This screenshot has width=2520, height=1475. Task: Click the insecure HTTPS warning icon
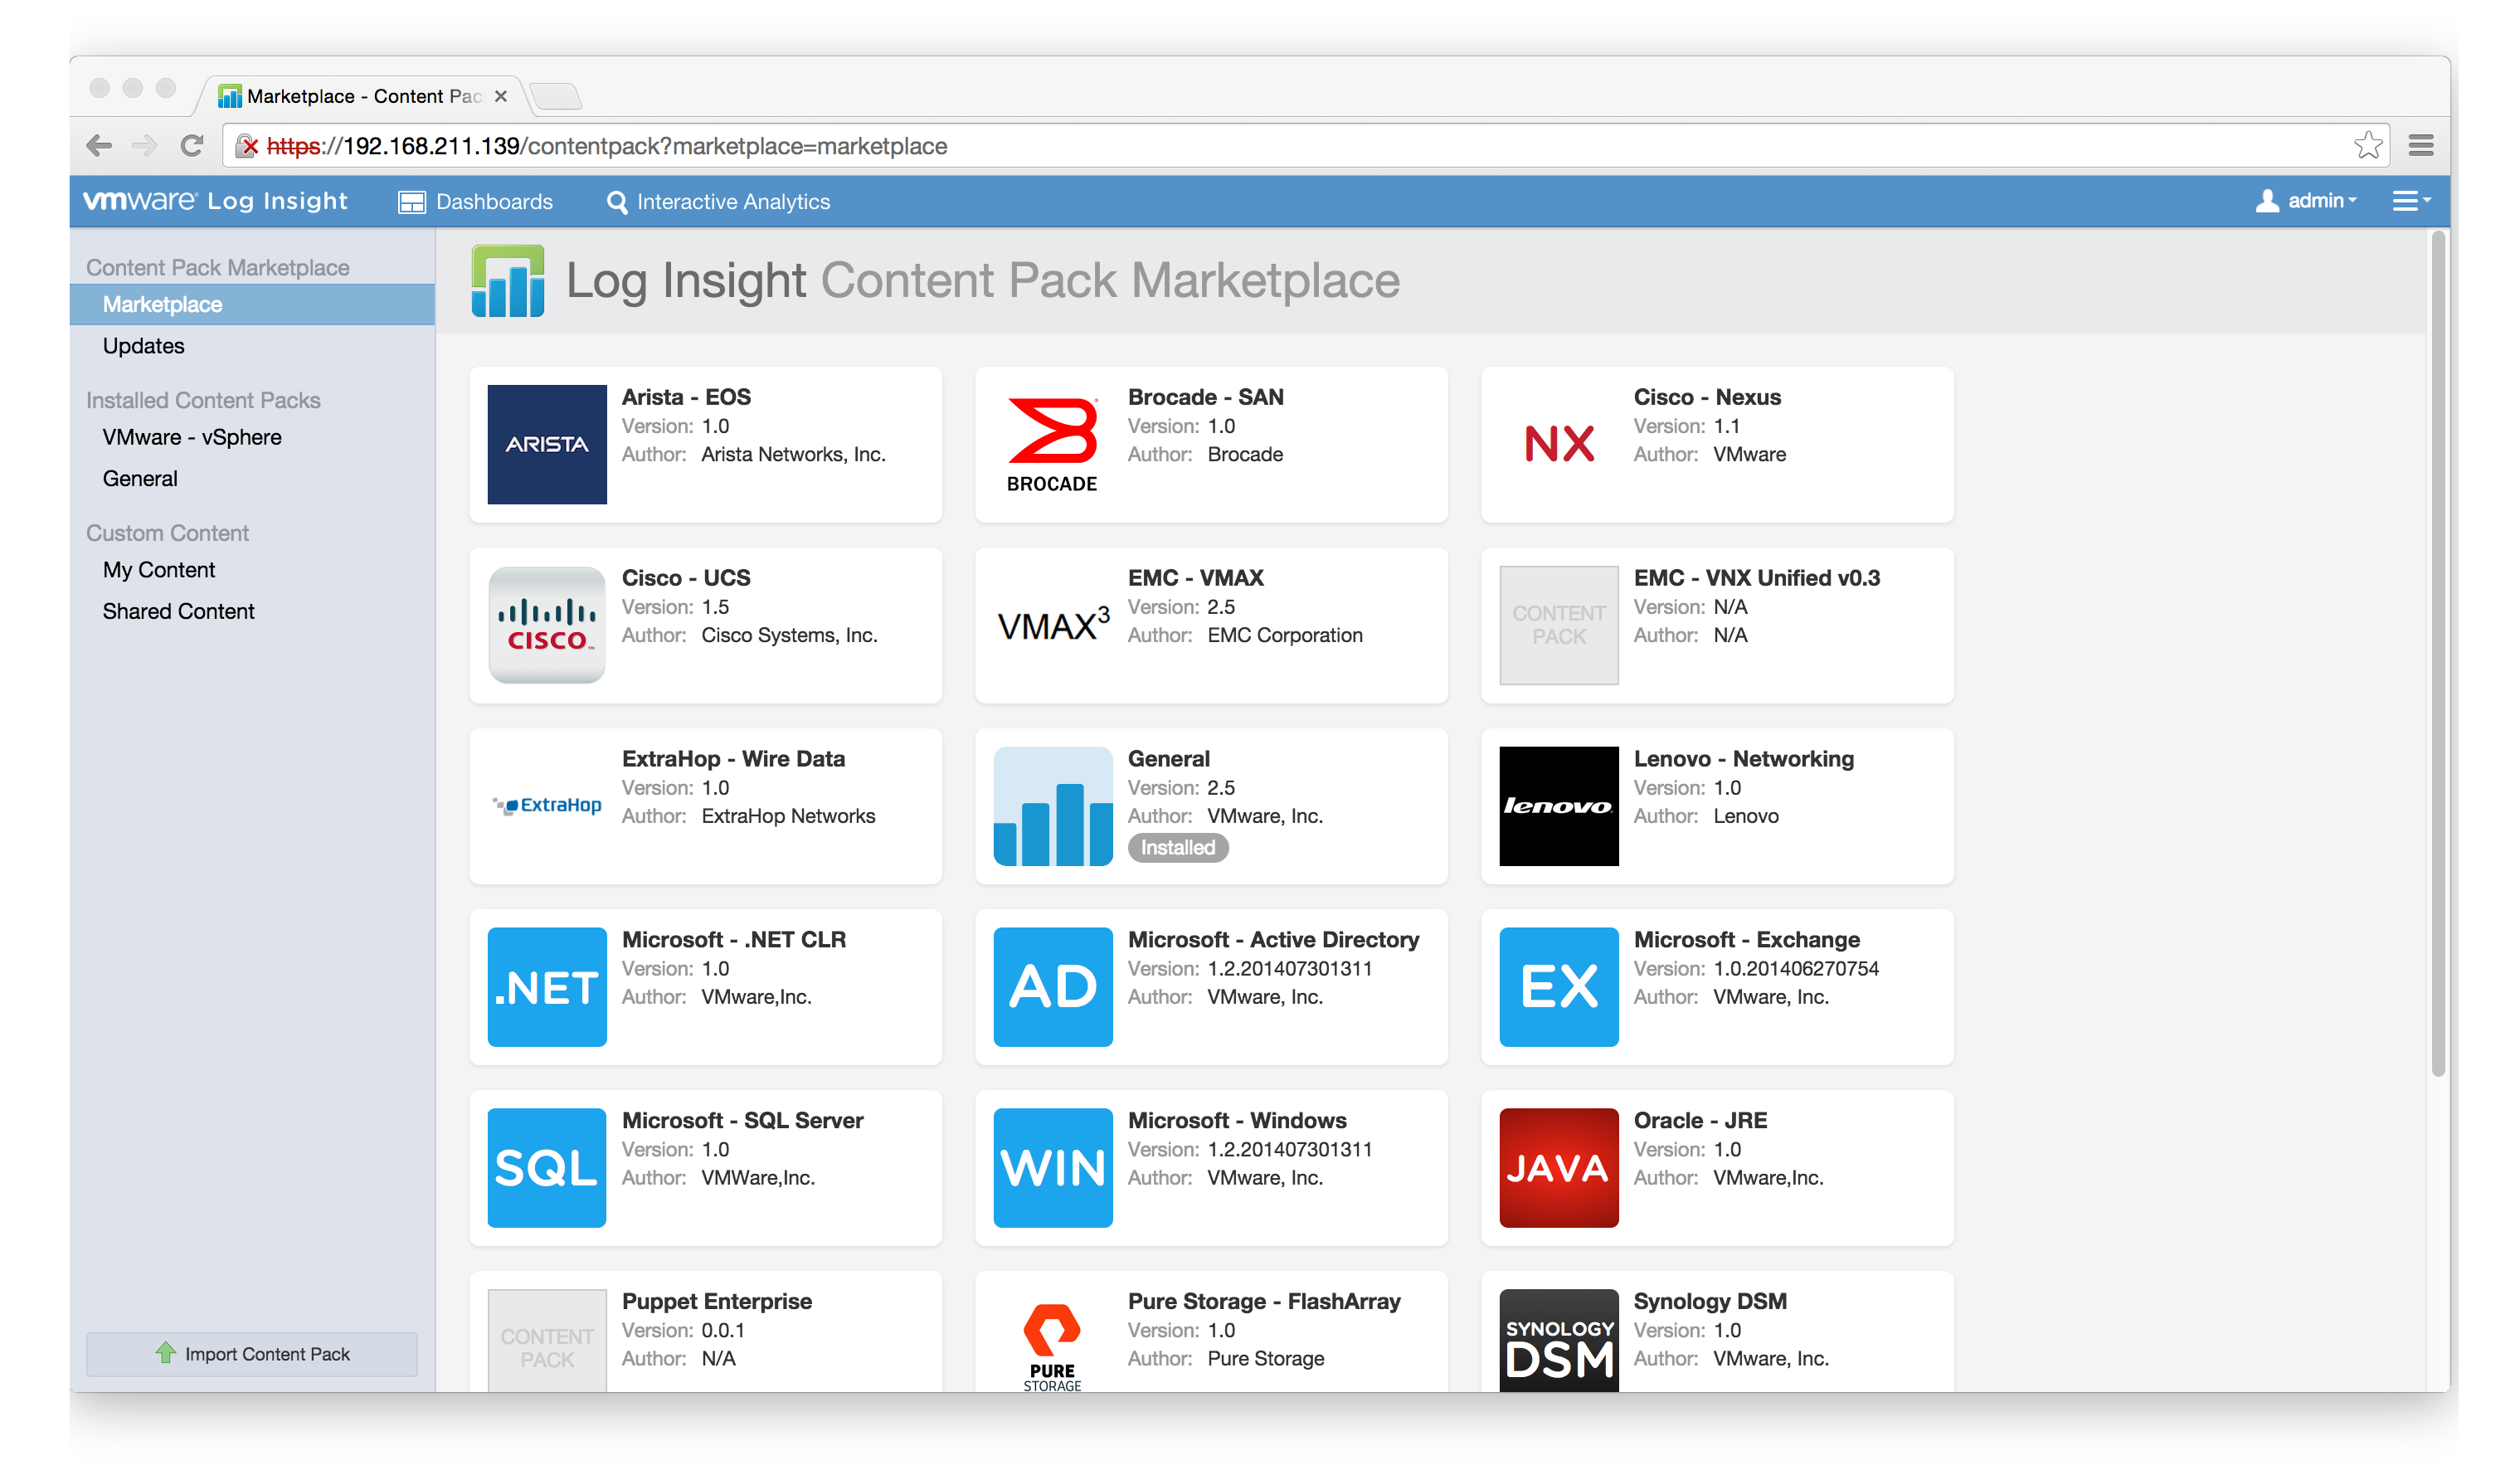tap(246, 146)
